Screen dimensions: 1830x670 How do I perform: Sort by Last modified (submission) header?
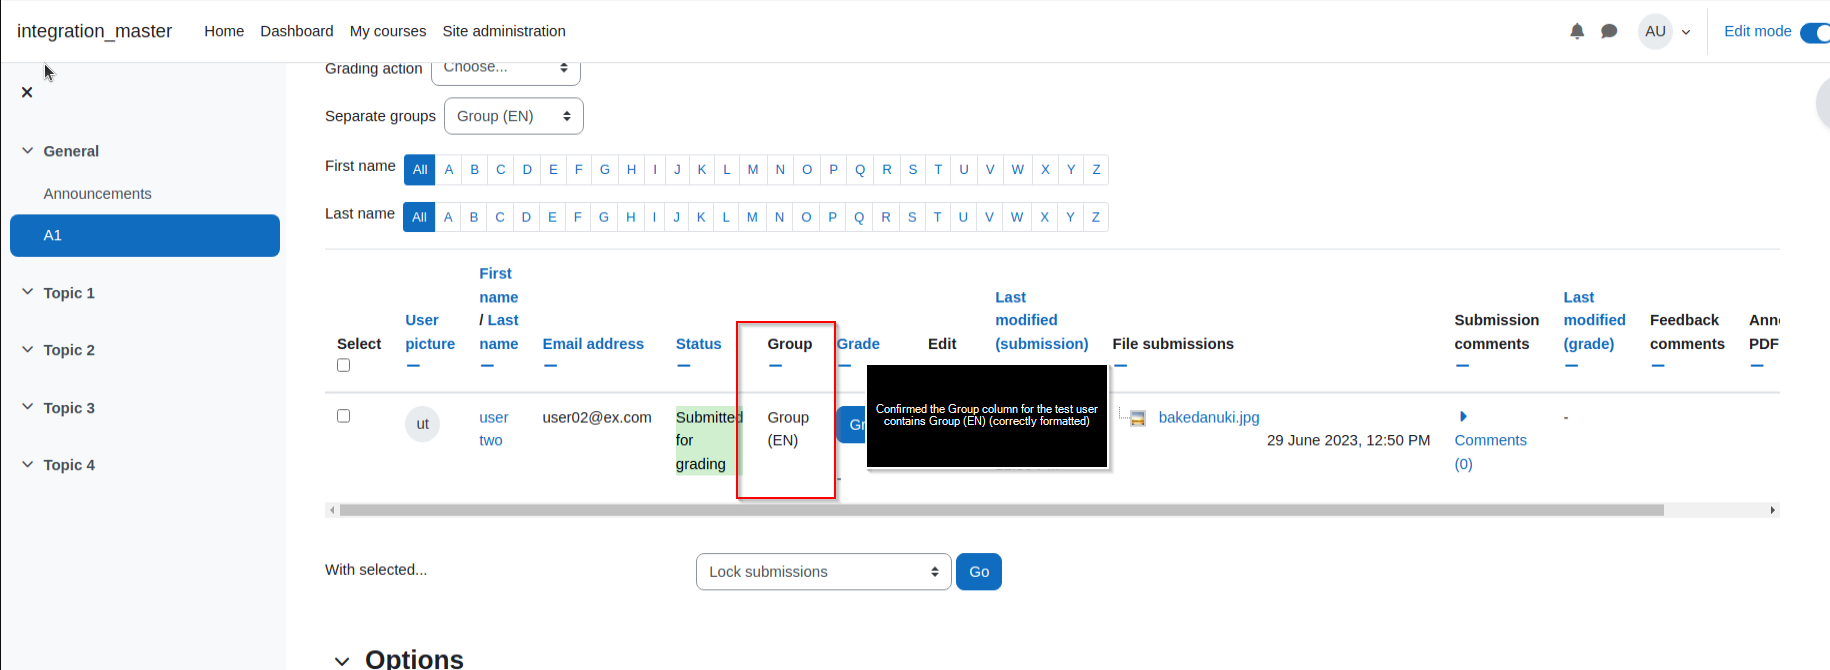point(1042,320)
